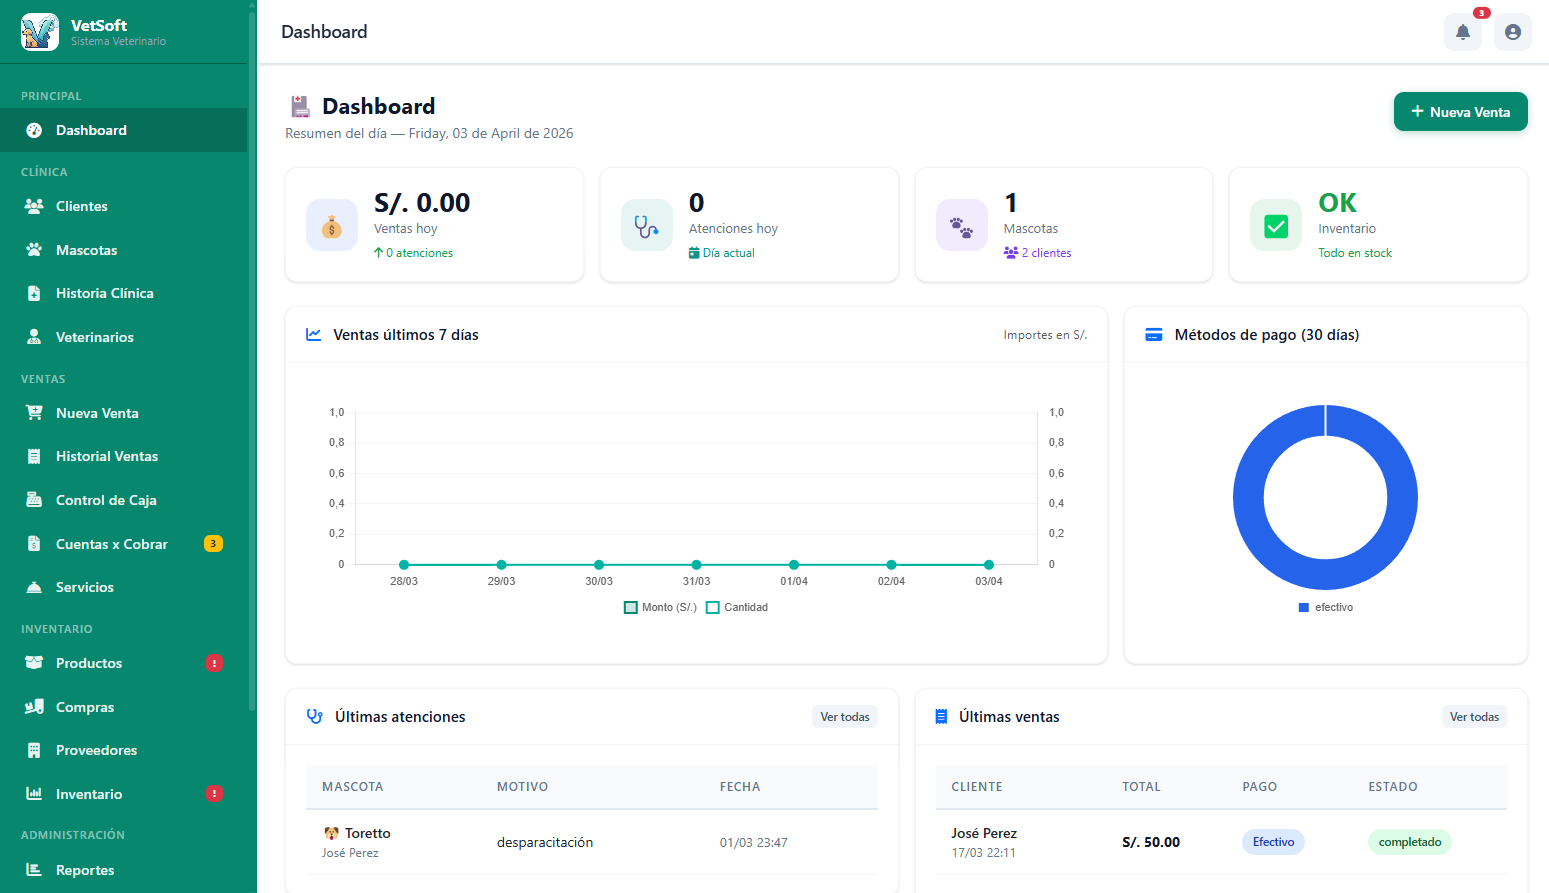Toggle the Monto (S/.) chart legend
The height and width of the screenshot is (893, 1549).
[x=660, y=607]
